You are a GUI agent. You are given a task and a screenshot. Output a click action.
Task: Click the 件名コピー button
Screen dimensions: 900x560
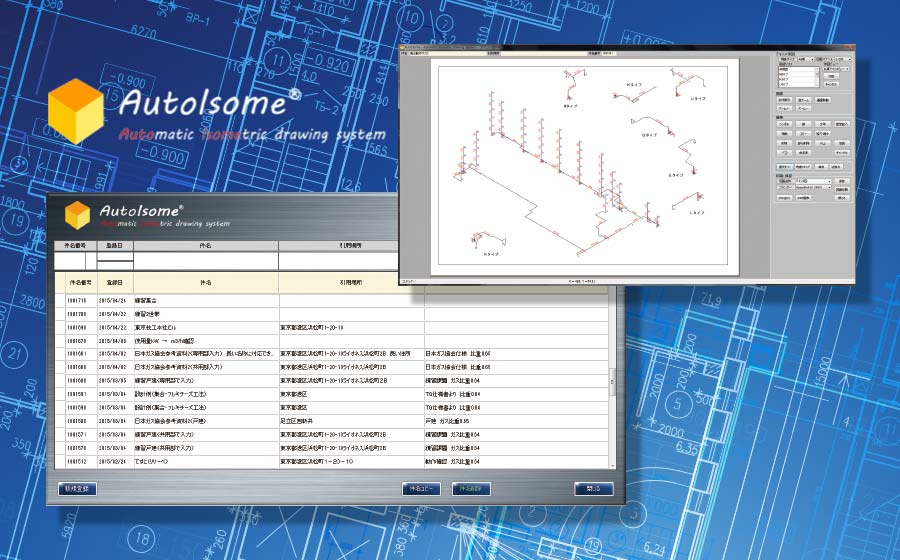[x=421, y=489]
